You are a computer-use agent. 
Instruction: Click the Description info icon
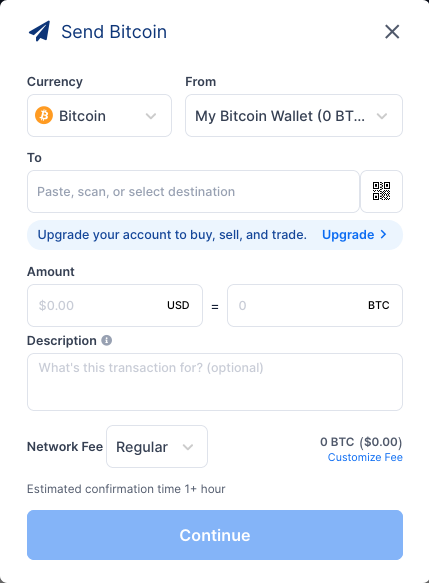107,340
